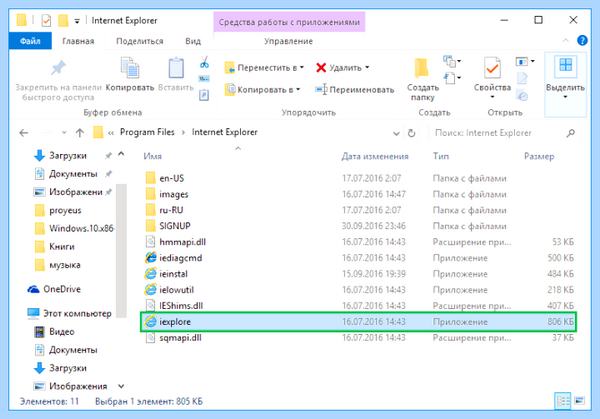Select the sqmapi.dll file

pyautogui.click(x=359, y=338)
